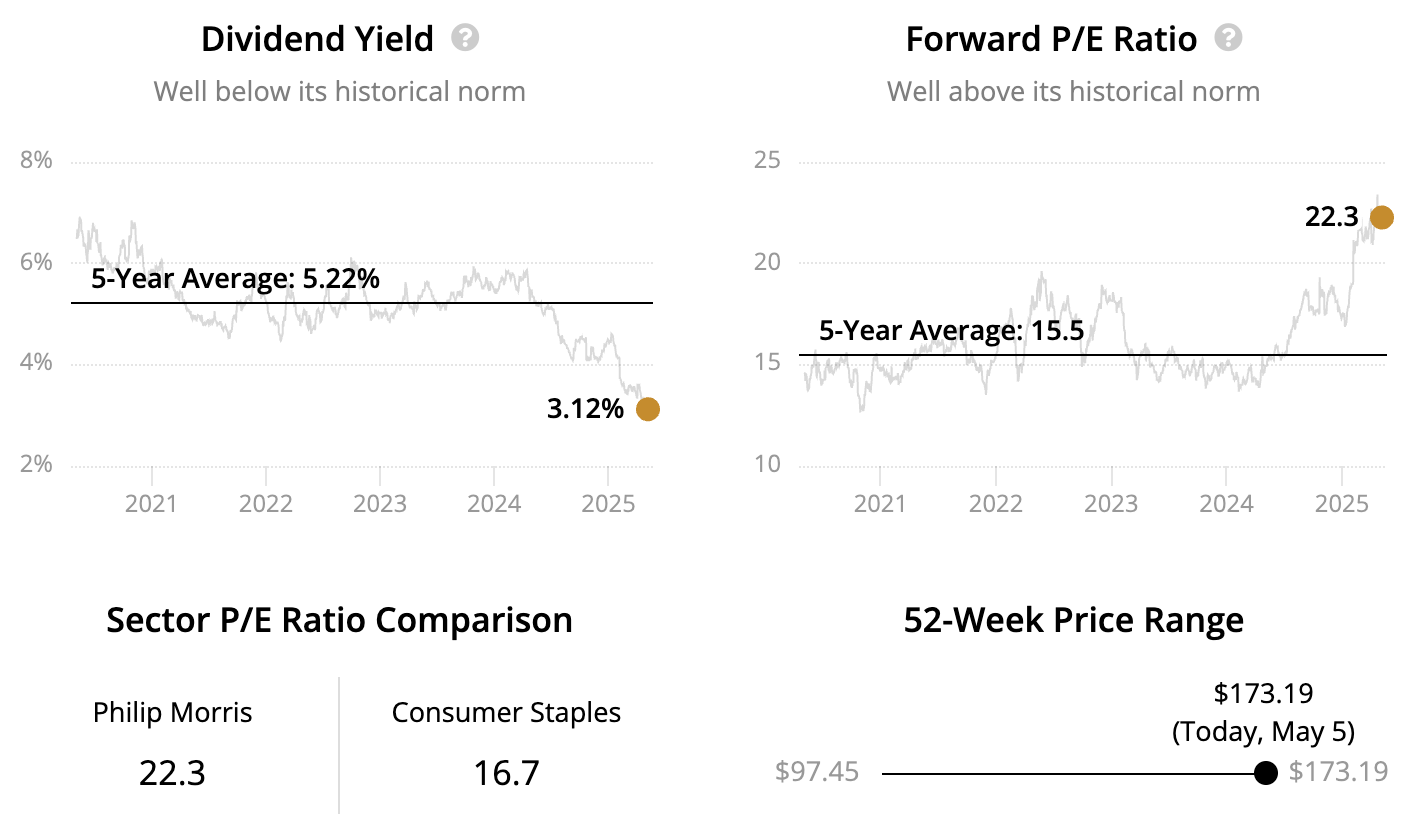Click the 22.3 forward P/E marker dot
Viewport: 1406px width, 836px height.
pos(1382,218)
